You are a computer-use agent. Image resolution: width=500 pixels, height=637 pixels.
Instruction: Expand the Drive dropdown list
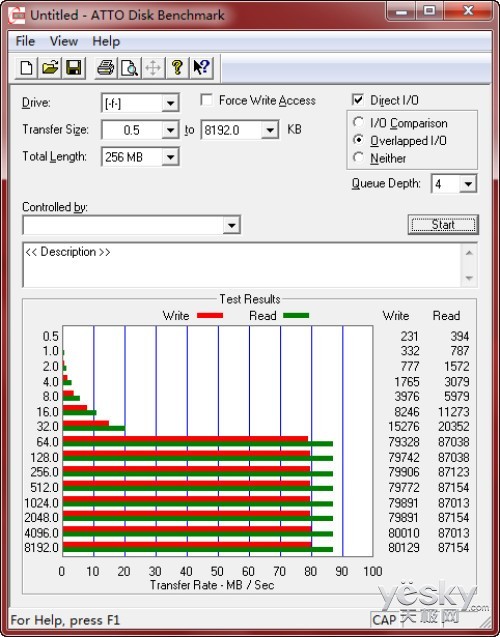click(x=170, y=103)
